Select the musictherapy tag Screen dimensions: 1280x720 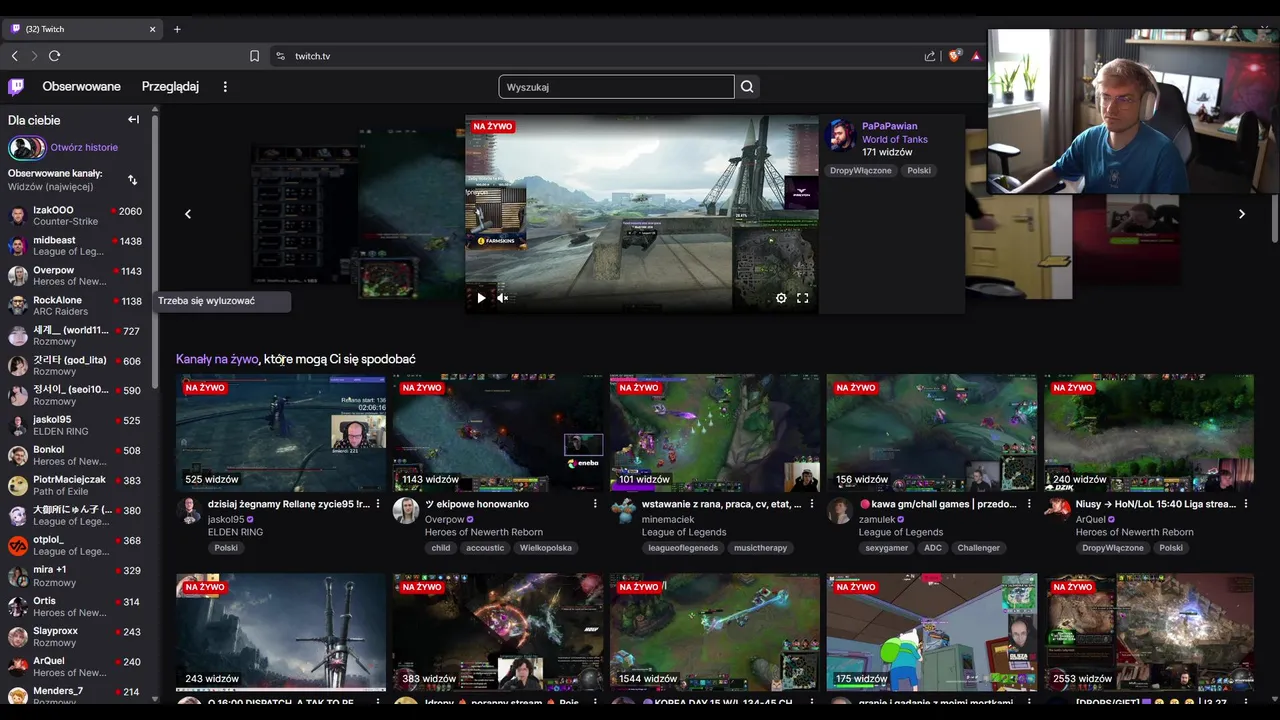tap(760, 548)
